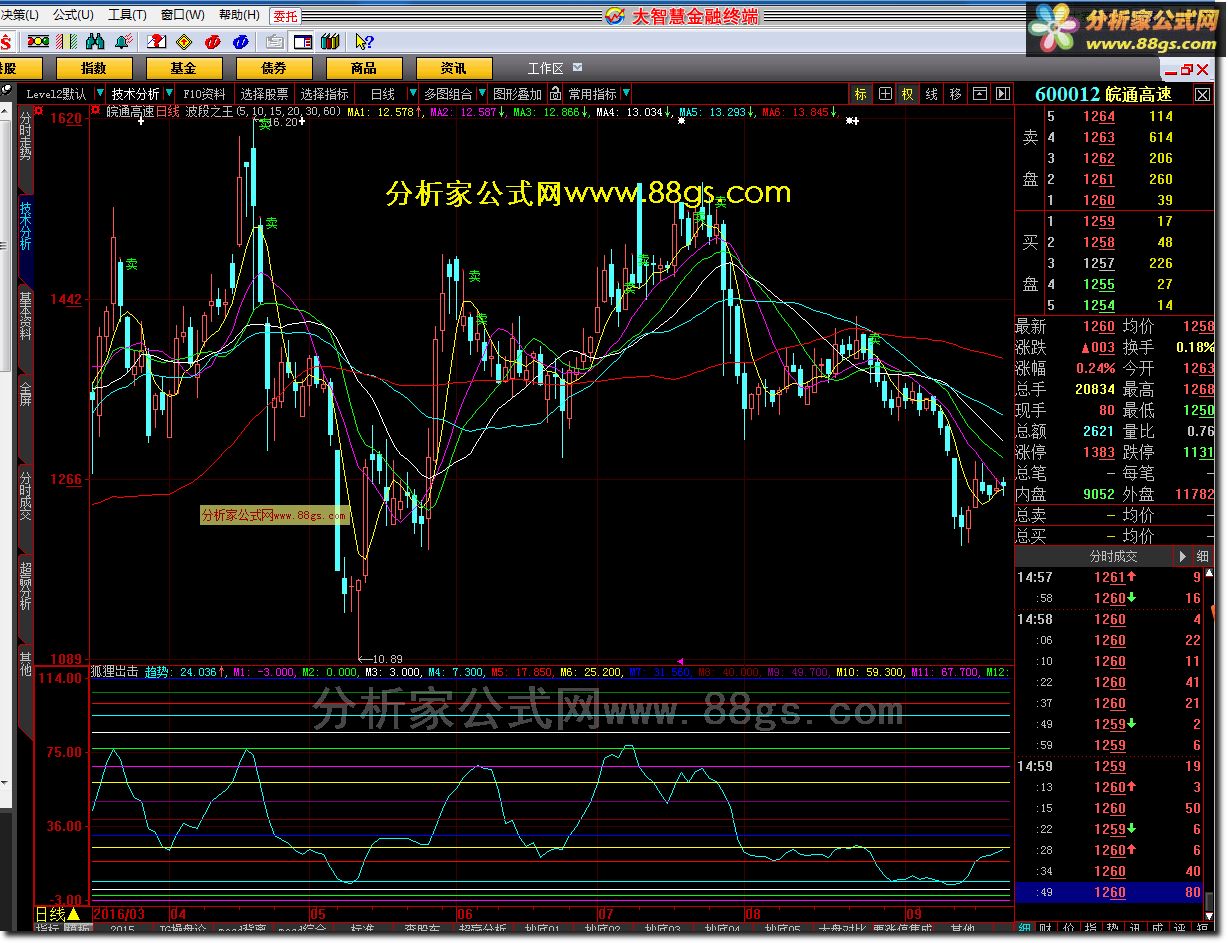Viewport: 1228px width, 943px height.
Task: Click the red S dollar toolbar icon
Action: tap(6, 42)
